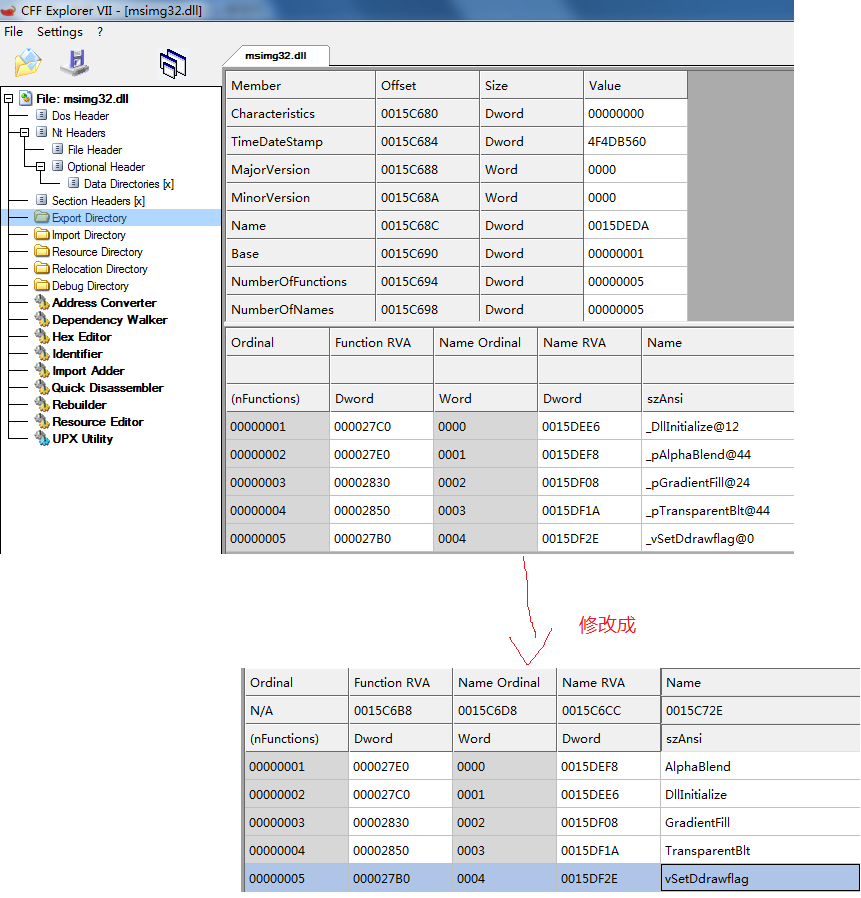Screen dimensions: 861x898
Task: Click the Name Ordinal header in upper export table
Action: pos(486,342)
